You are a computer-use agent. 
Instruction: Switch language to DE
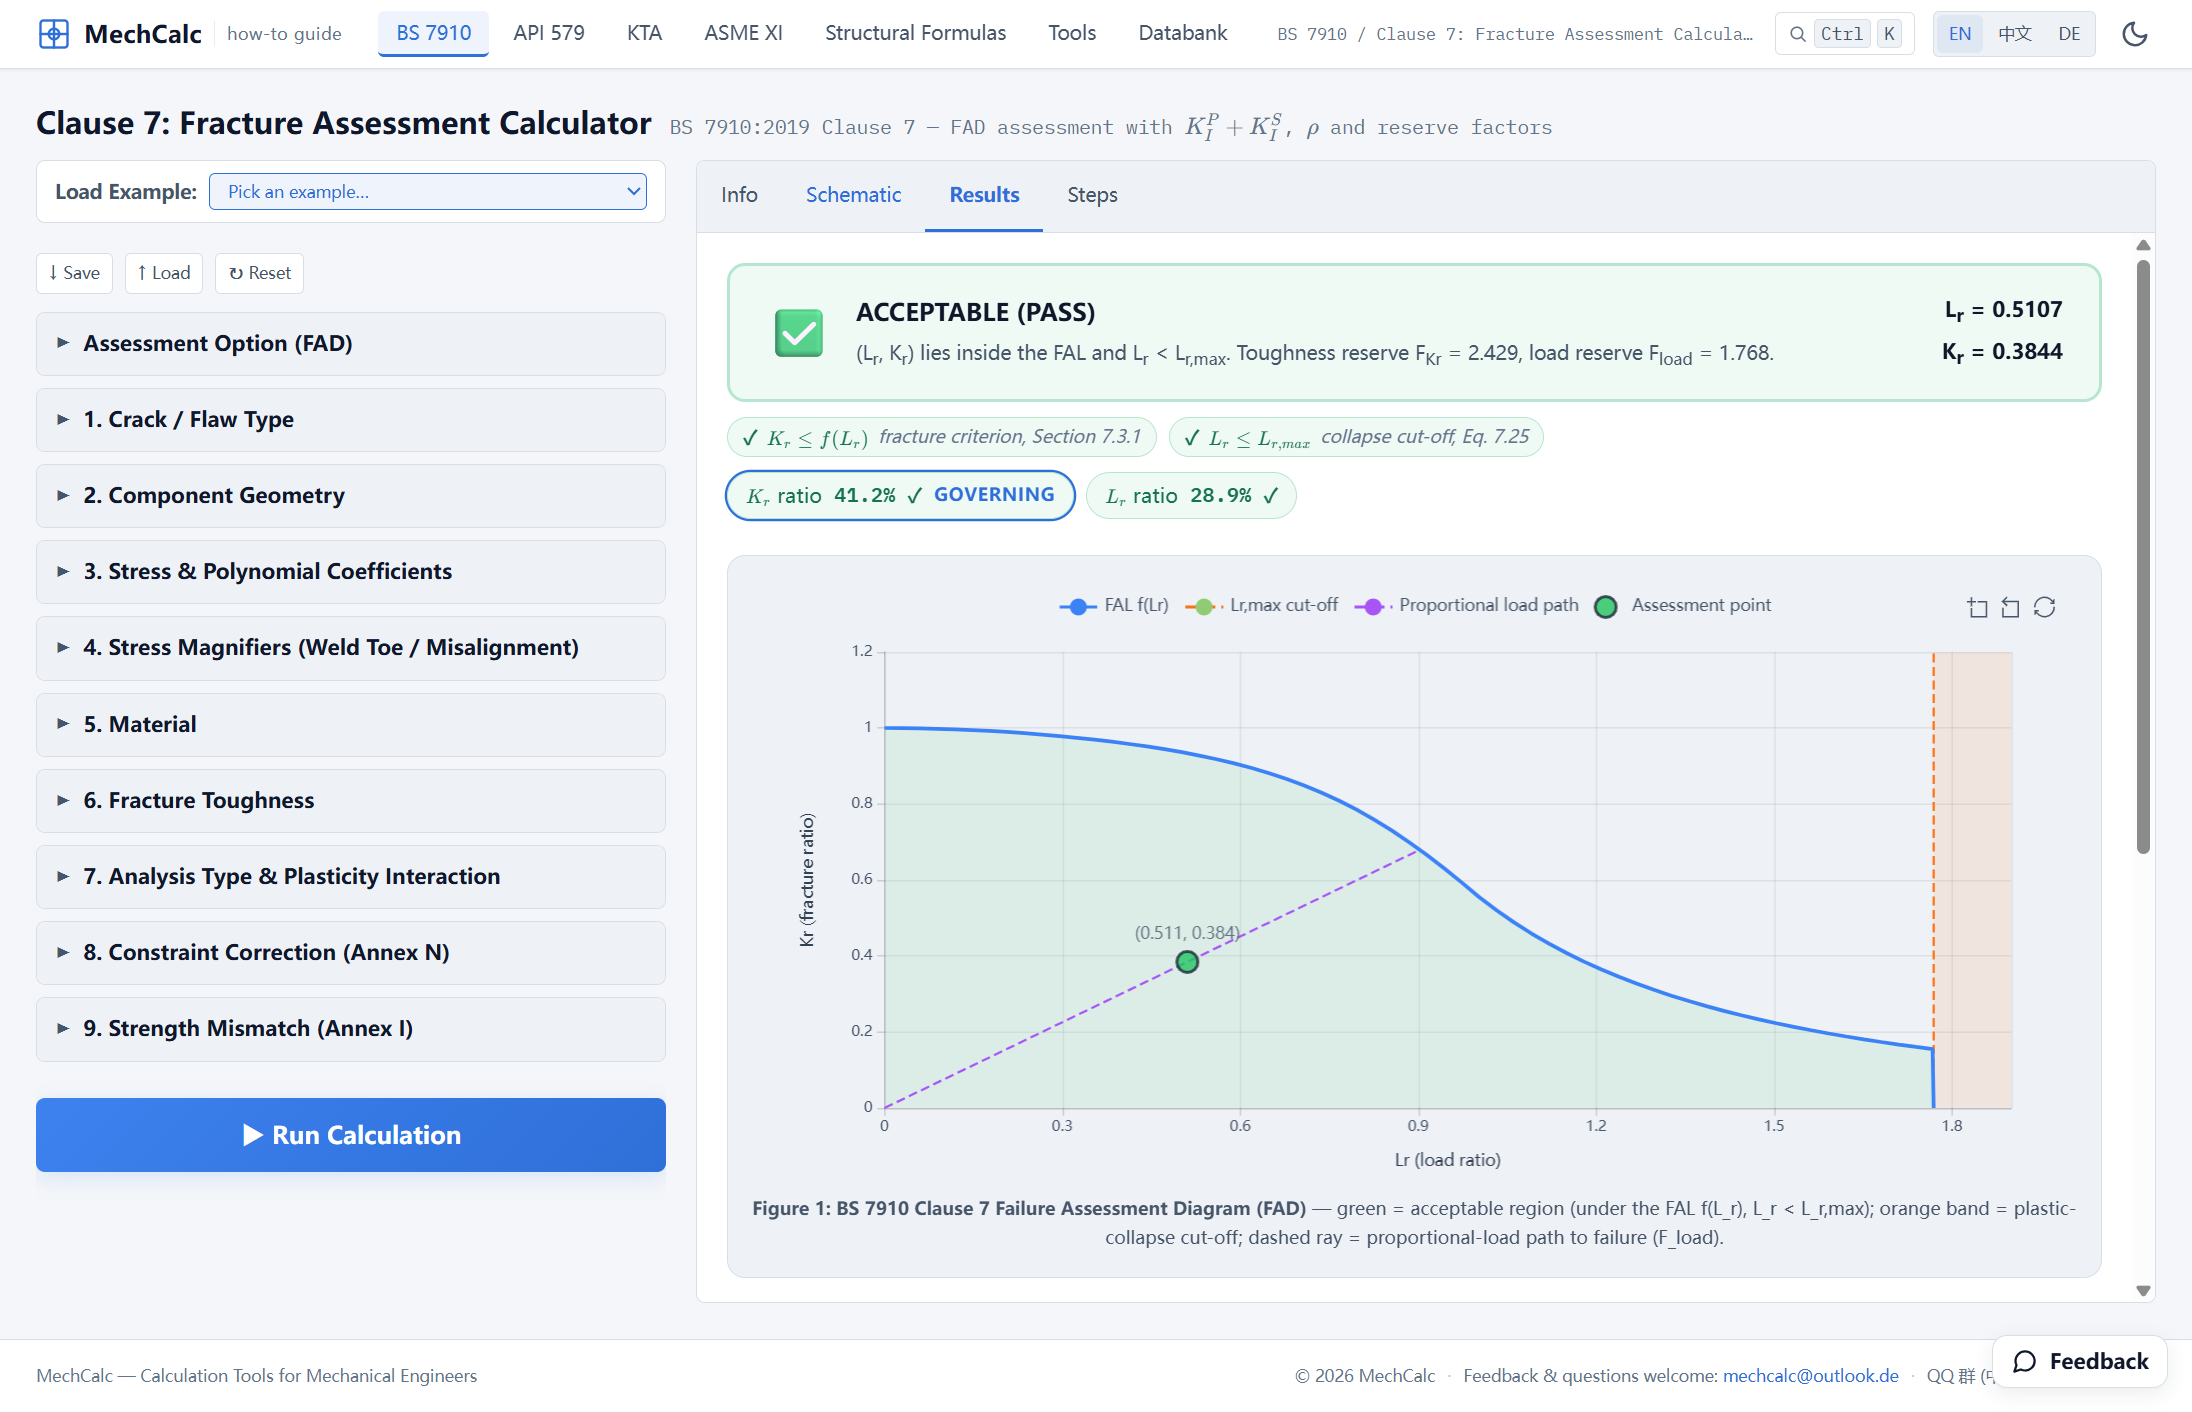[2069, 34]
